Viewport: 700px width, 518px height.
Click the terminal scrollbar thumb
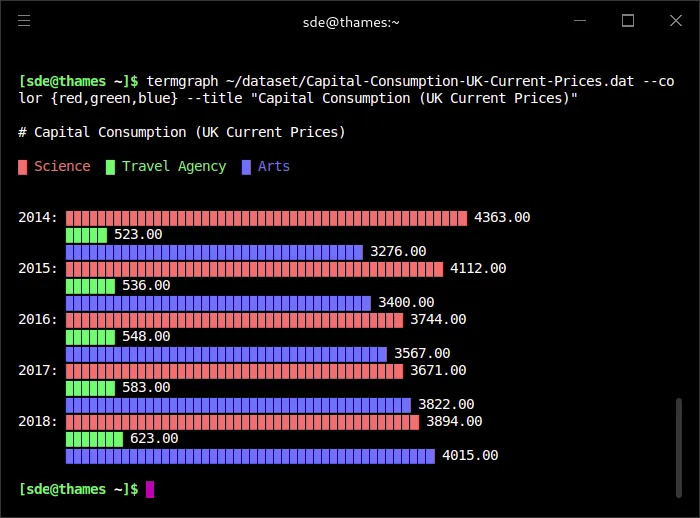coord(679,447)
